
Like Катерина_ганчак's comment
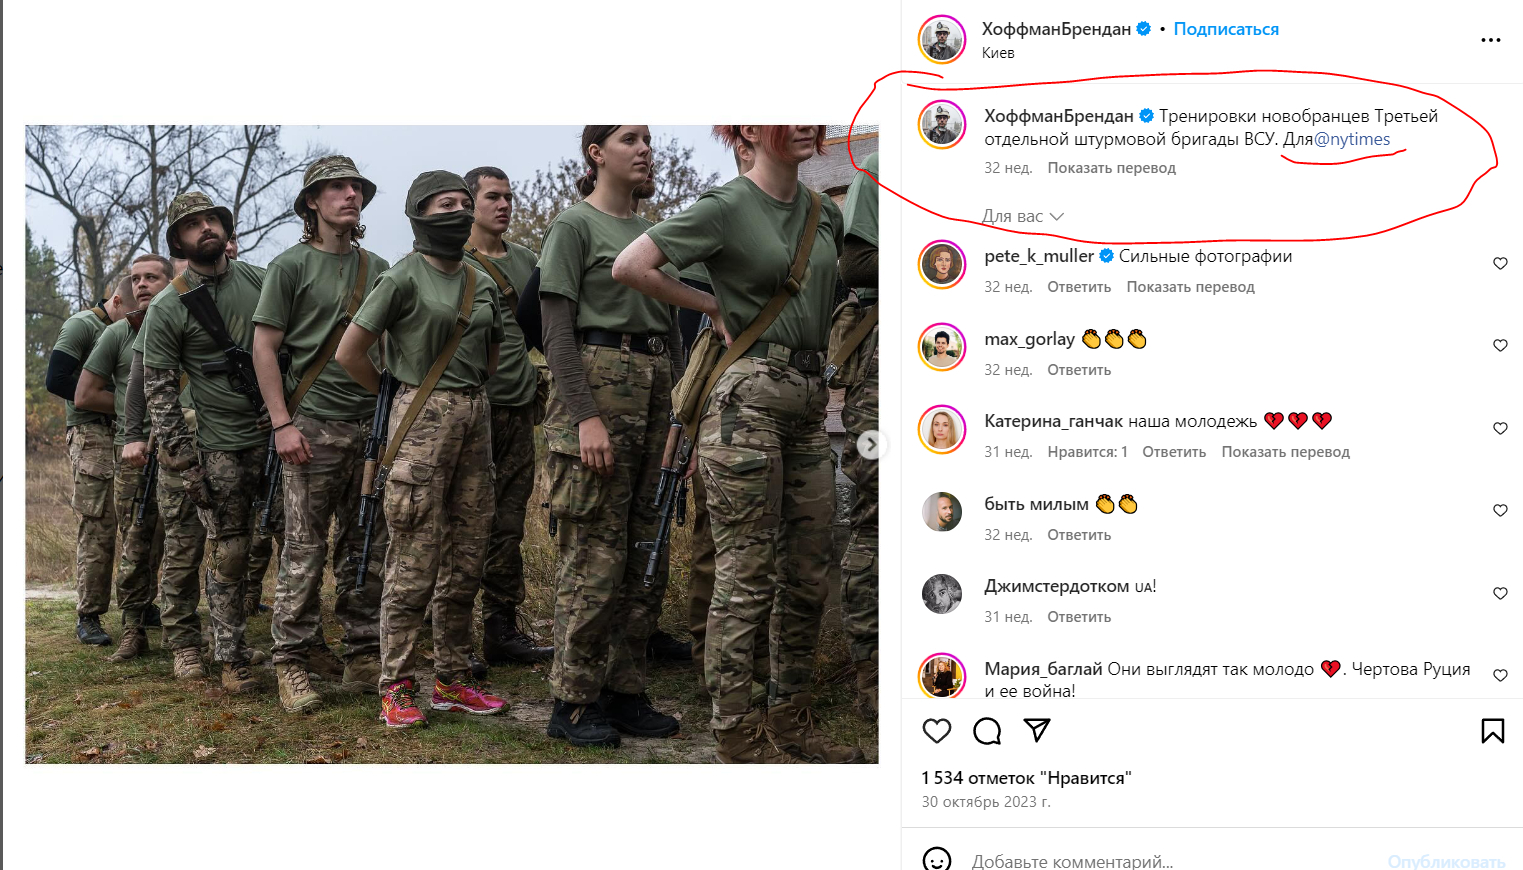tap(1500, 428)
